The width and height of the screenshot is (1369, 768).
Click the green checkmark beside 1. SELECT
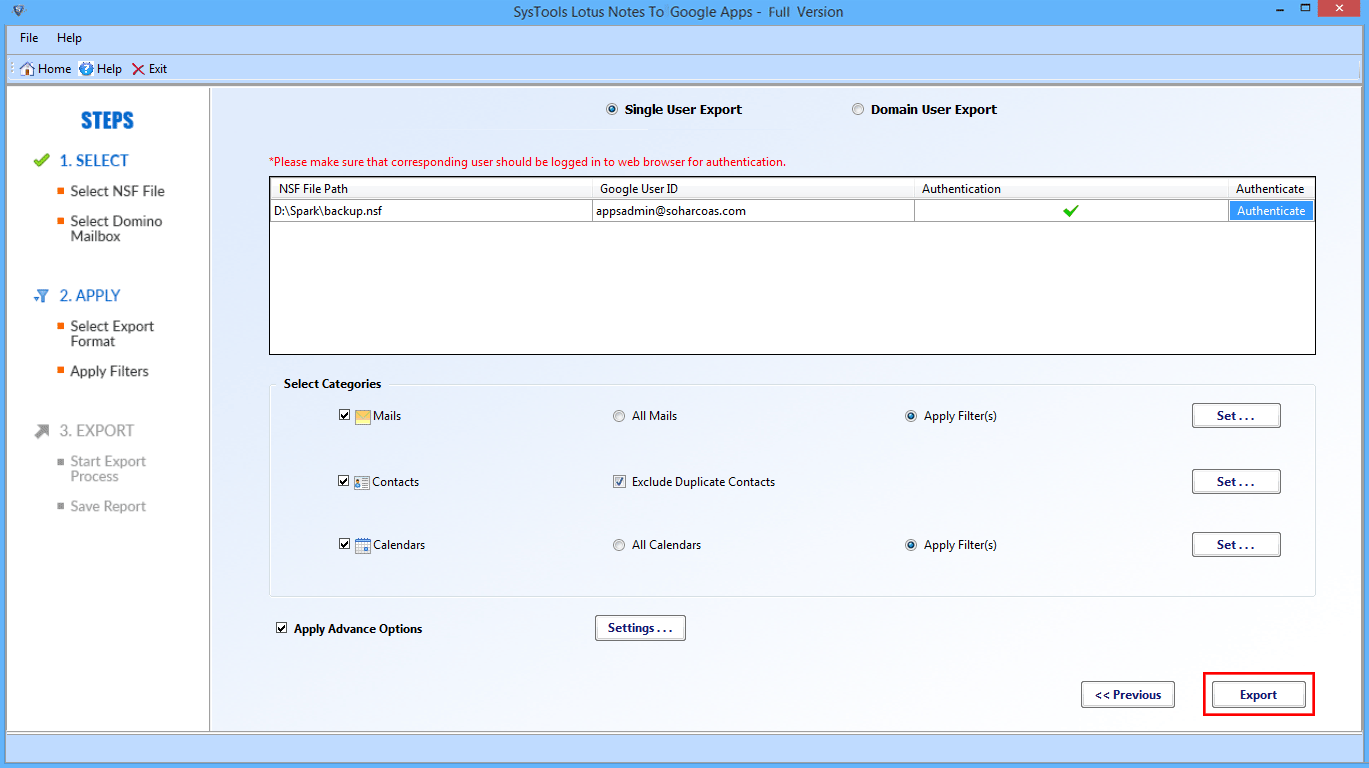[x=41, y=160]
